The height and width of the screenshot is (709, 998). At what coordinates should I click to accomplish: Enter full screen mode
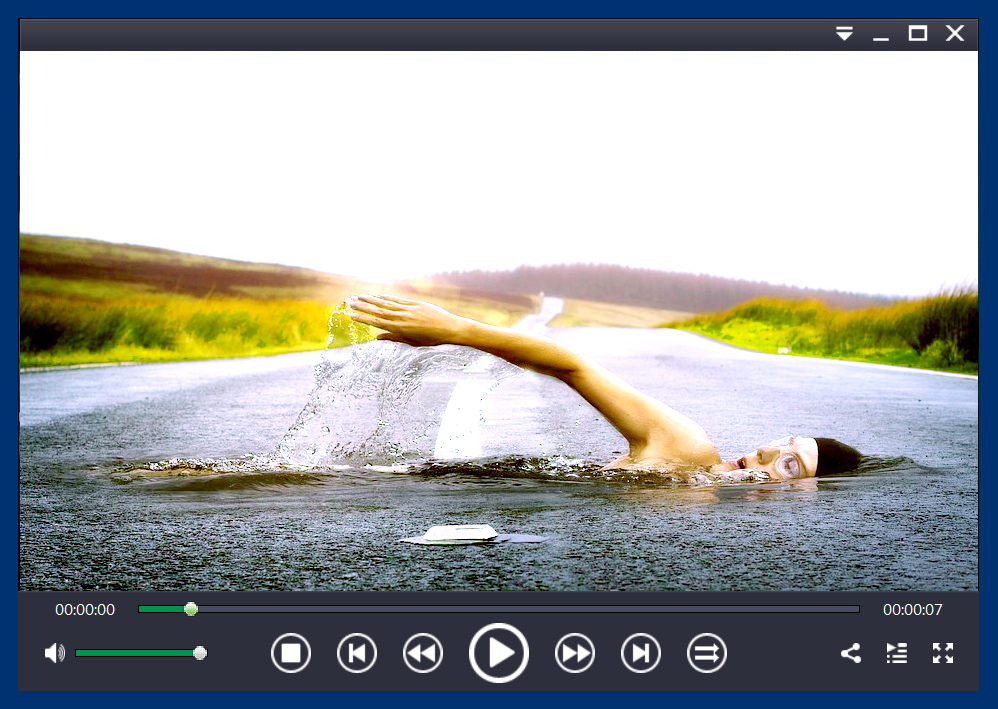[x=943, y=654]
